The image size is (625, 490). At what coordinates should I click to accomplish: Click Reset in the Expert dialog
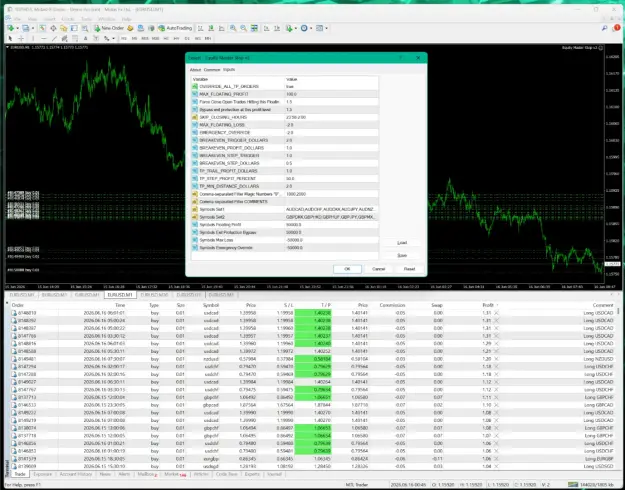pos(409,269)
